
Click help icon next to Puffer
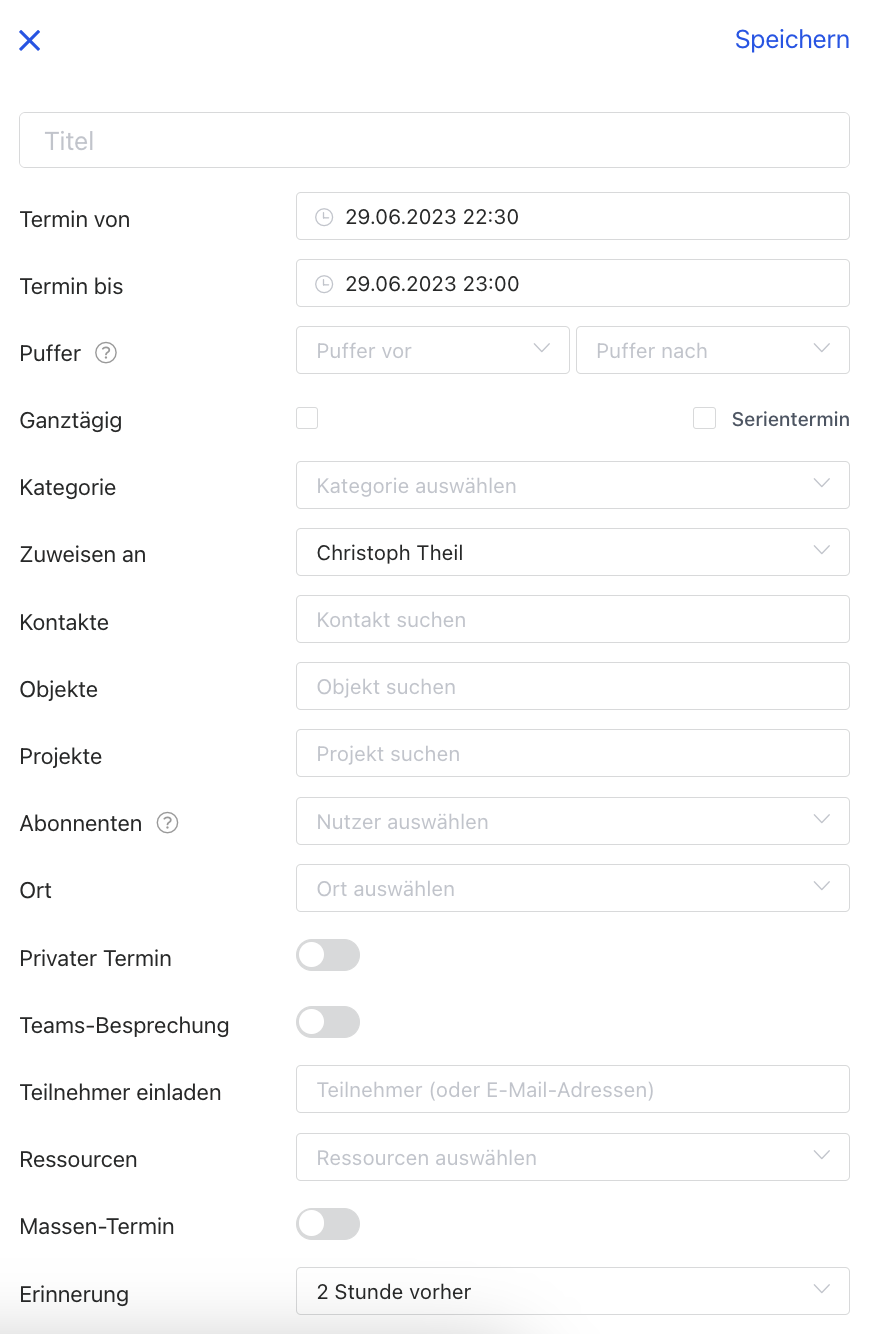click(106, 353)
